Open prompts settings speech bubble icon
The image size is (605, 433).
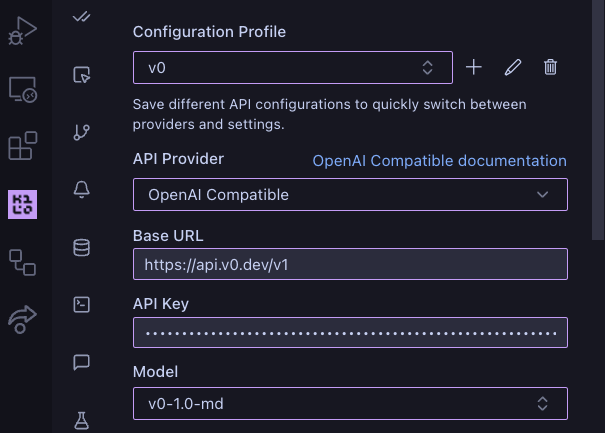click(x=83, y=362)
